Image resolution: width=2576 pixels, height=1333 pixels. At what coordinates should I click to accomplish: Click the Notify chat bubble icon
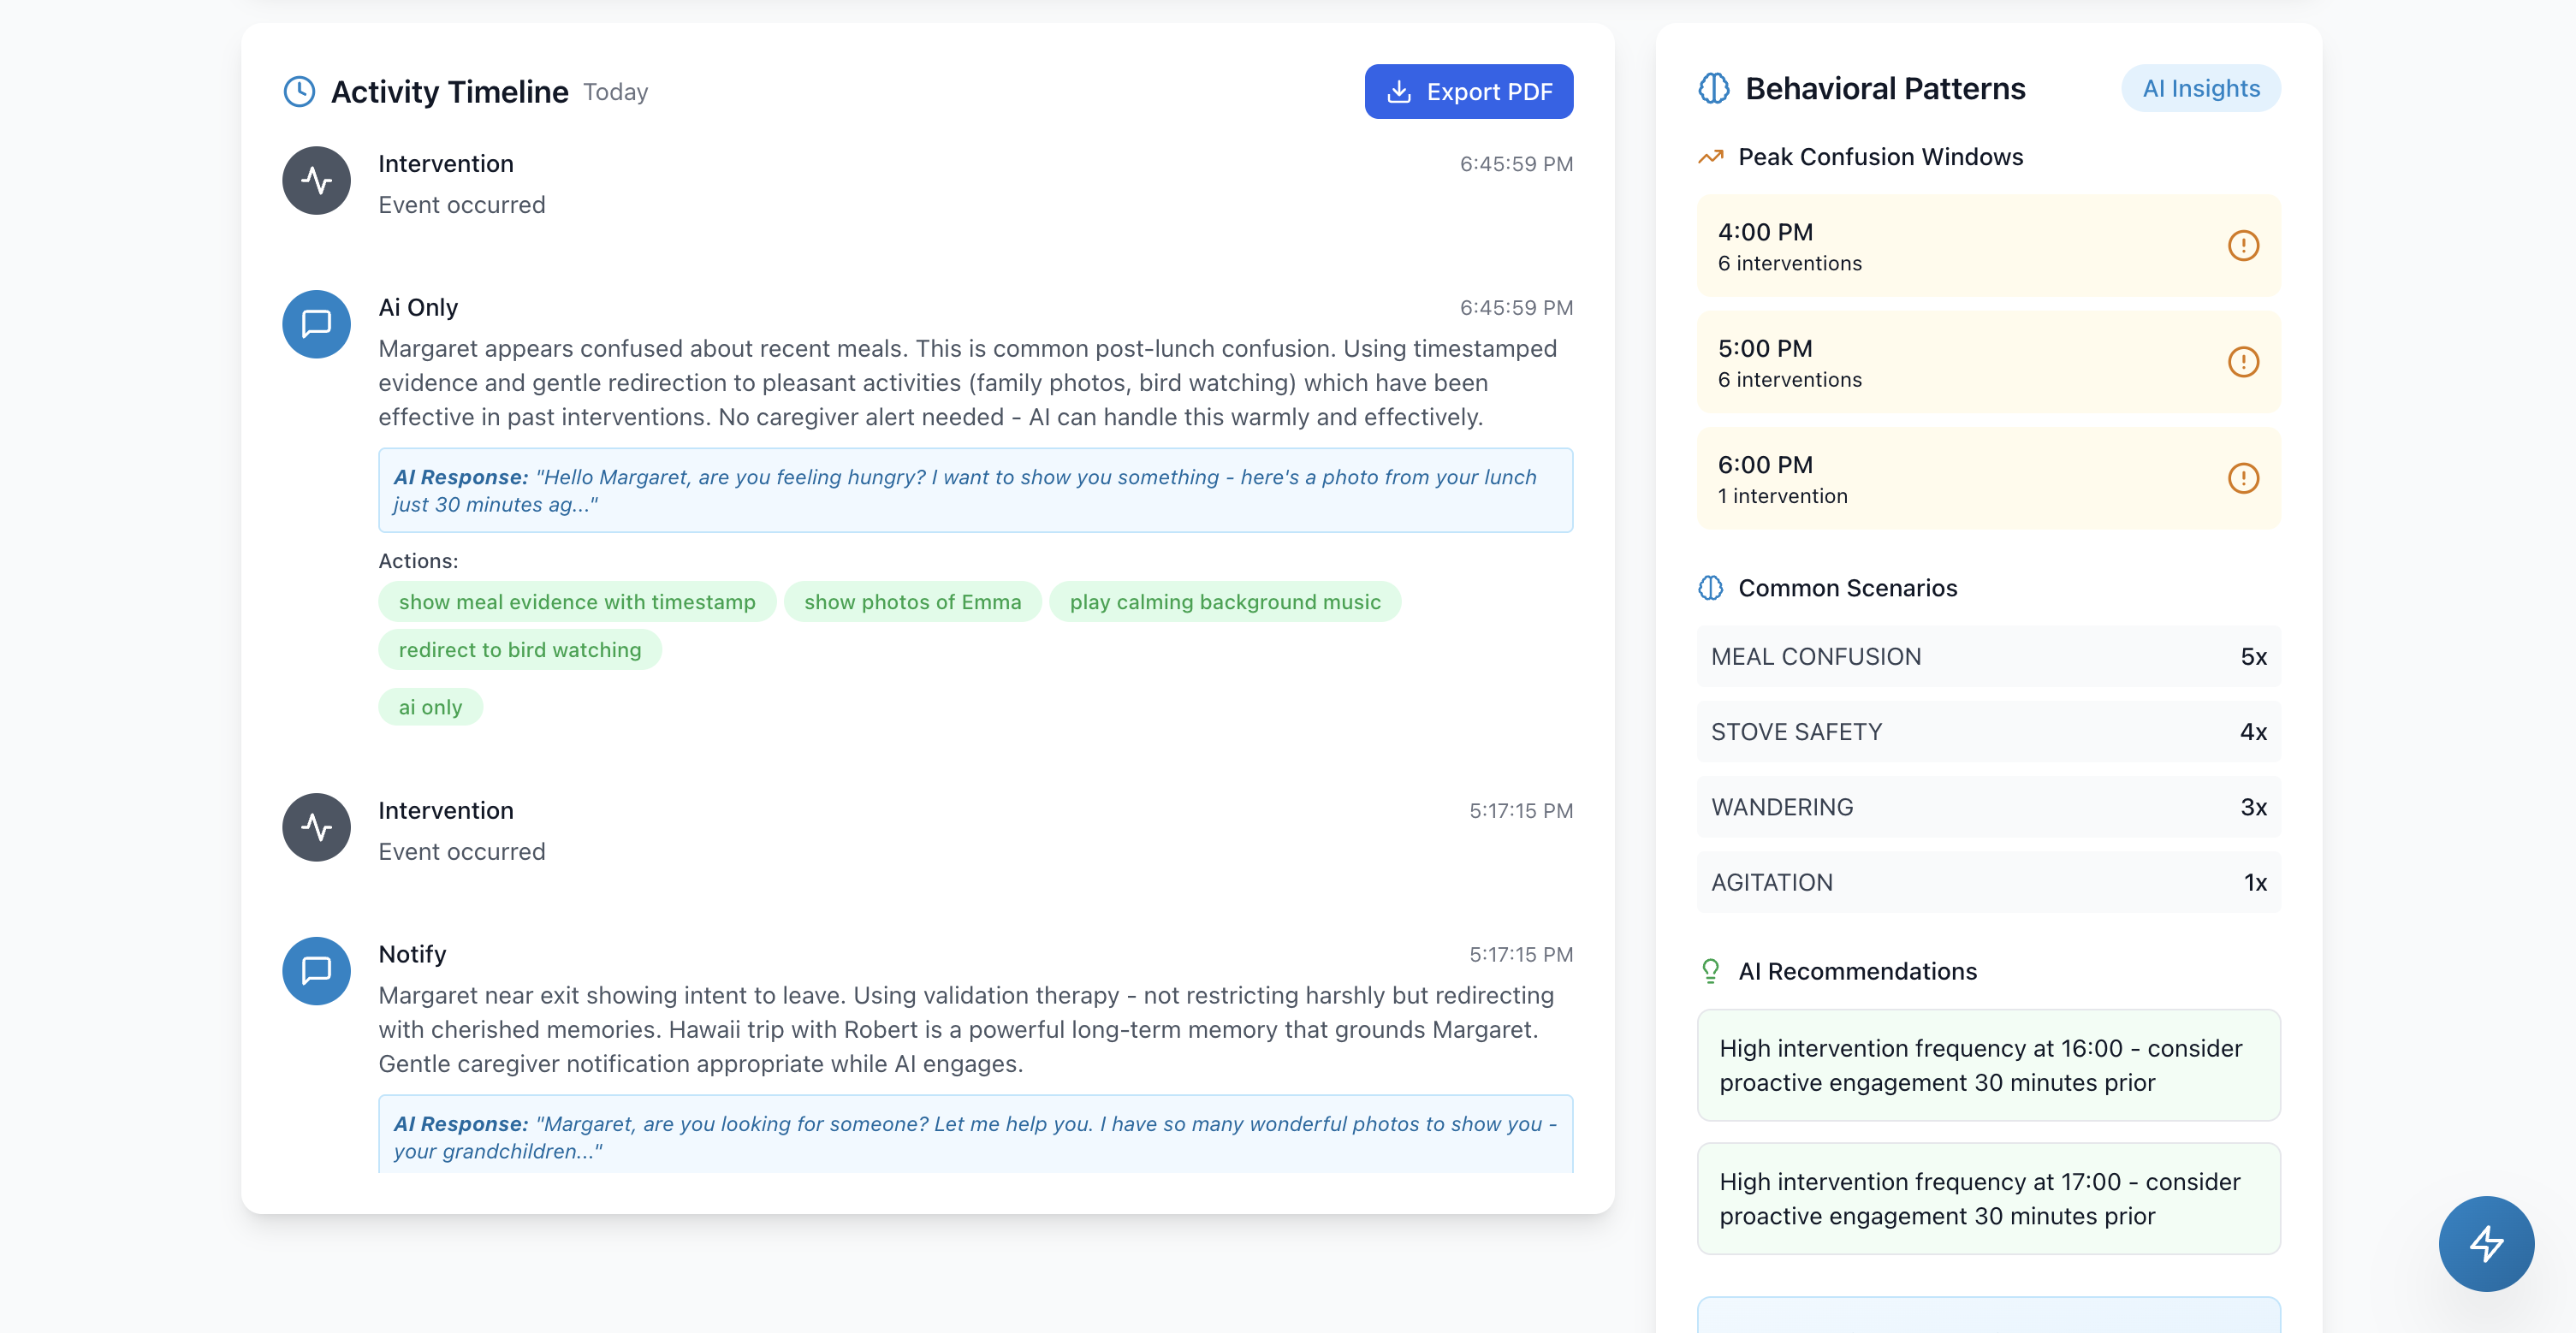316,971
